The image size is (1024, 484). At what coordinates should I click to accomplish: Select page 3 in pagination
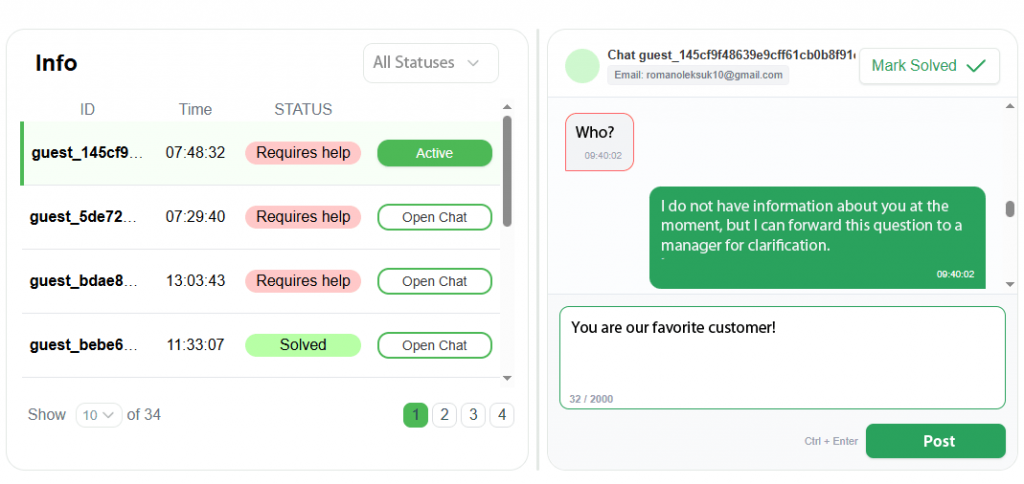pyautogui.click(x=473, y=415)
